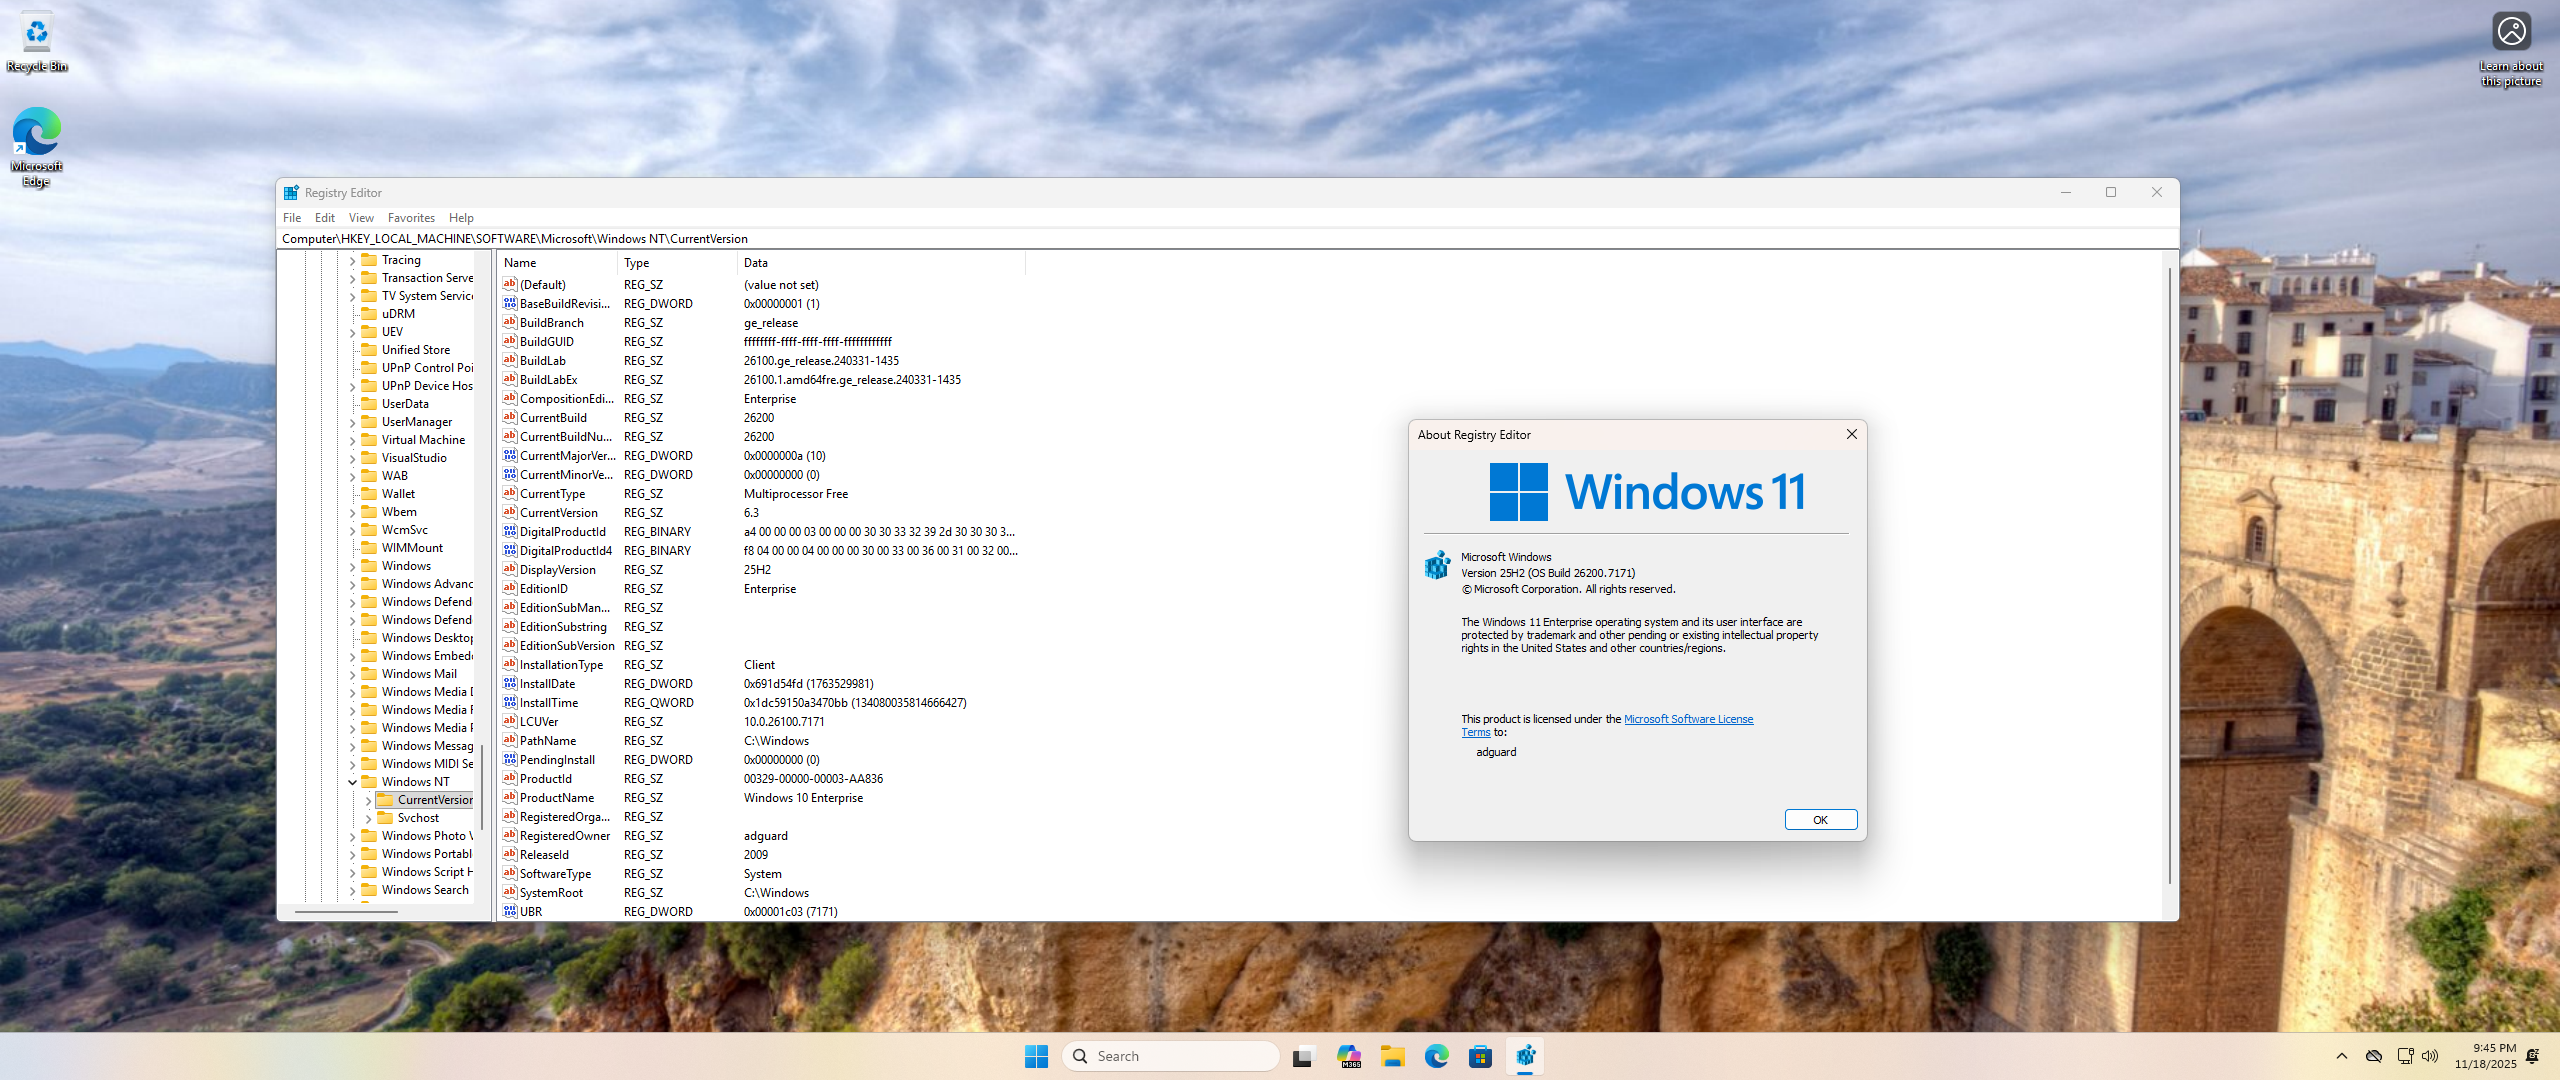2560x1080 pixels.
Task: Click the Windows Start button
Action: tap(1036, 1056)
